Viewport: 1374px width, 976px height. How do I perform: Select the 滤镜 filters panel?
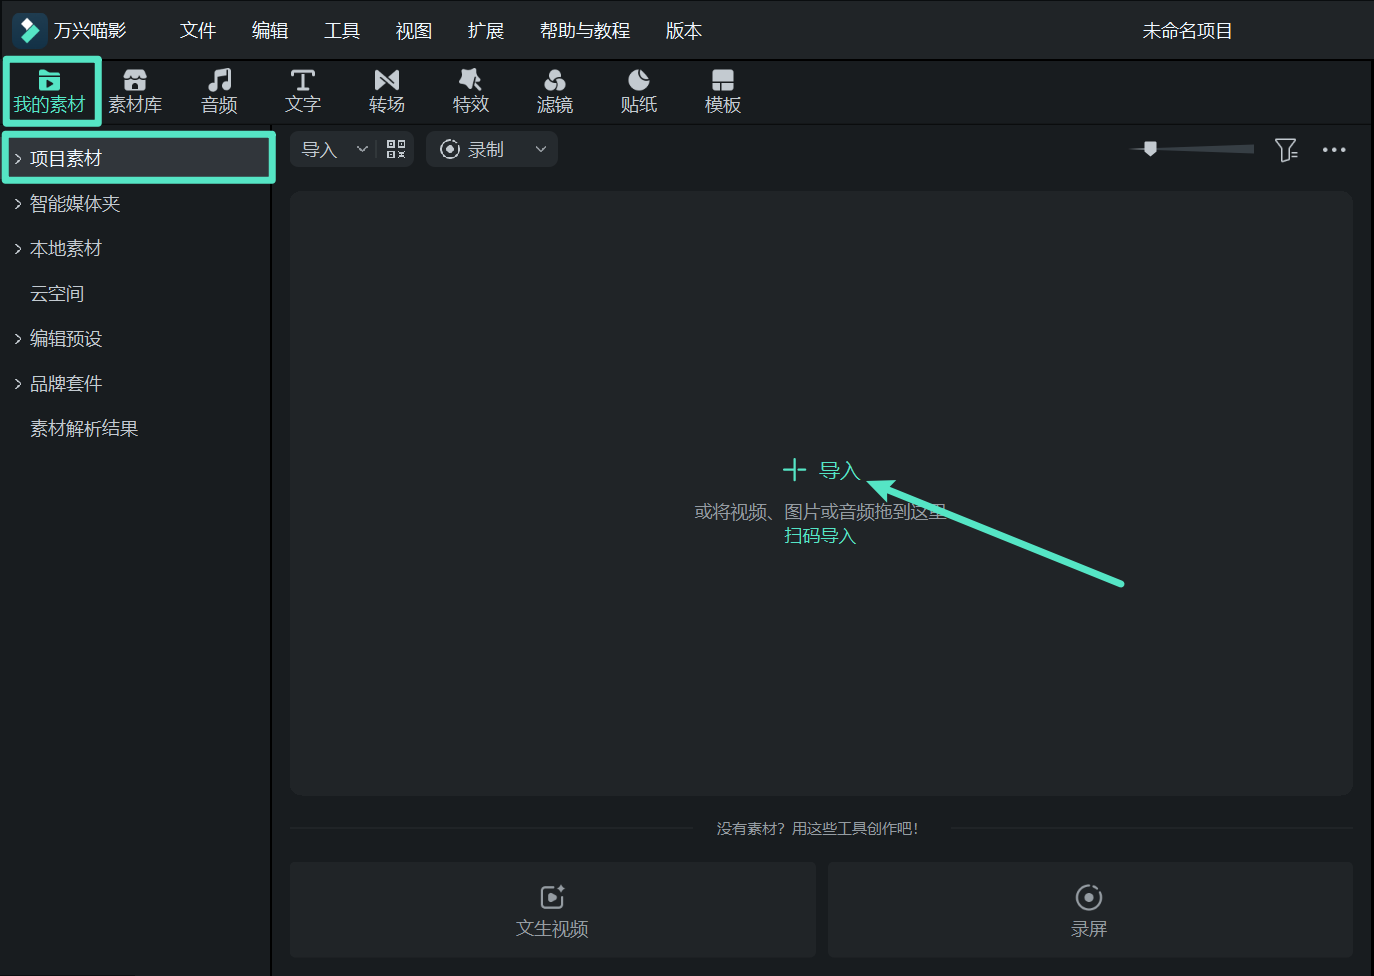pyautogui.click(x=555, y=91)
